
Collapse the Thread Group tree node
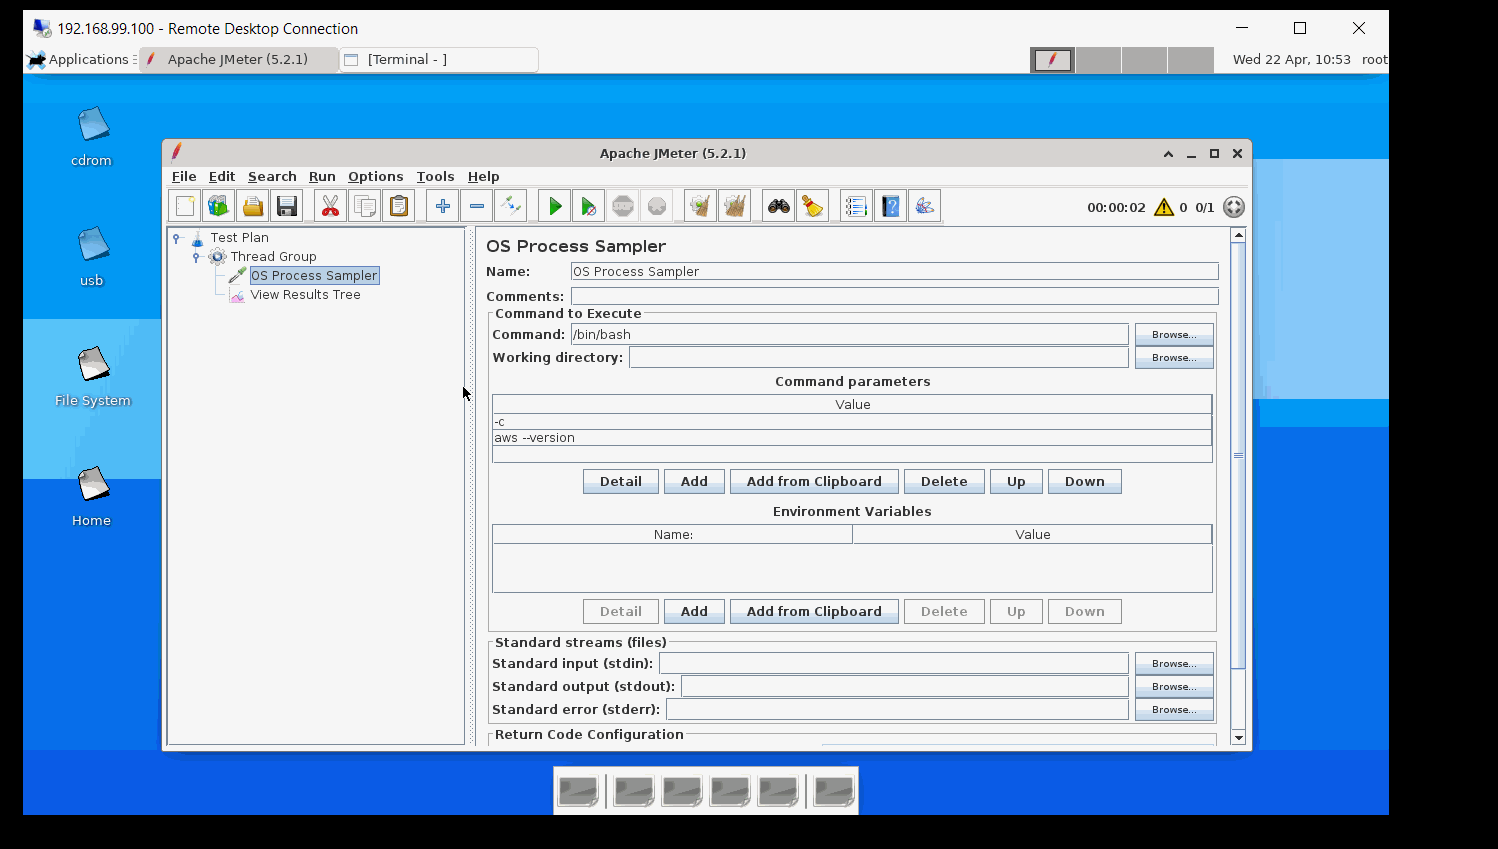point(196,257)
